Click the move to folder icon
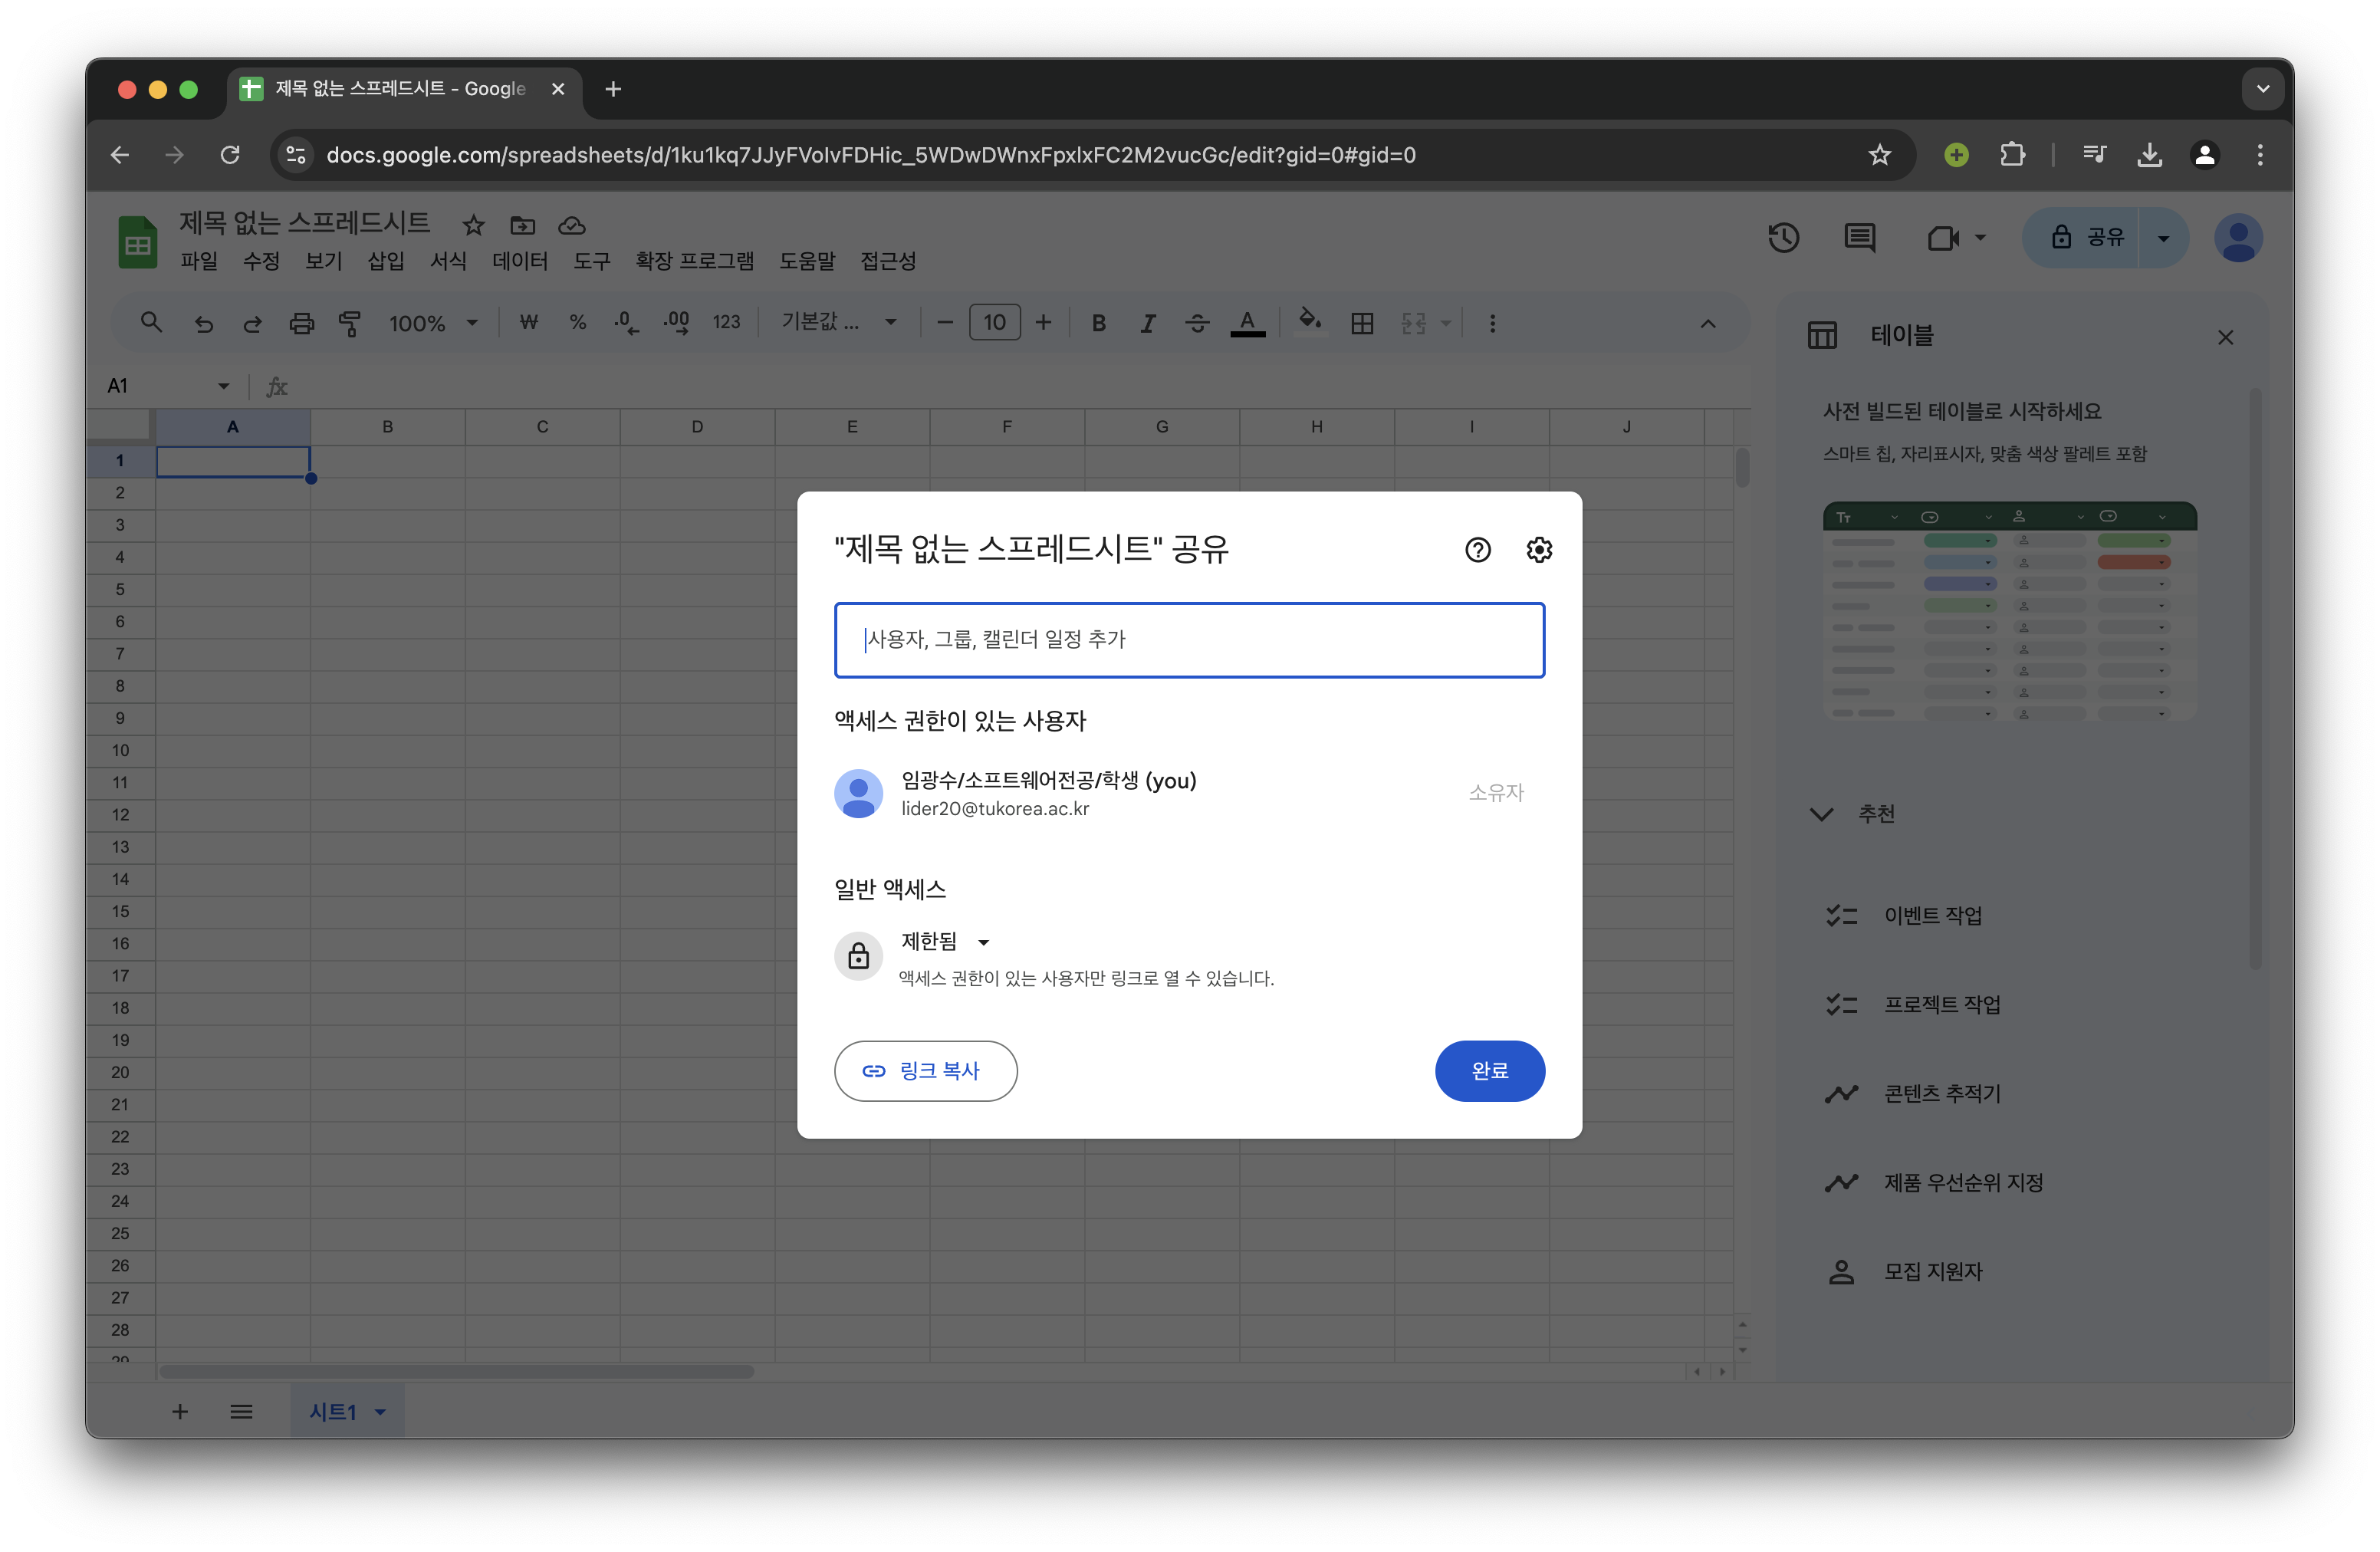The image size is (2380, 1552). click(x=522, y=225)
